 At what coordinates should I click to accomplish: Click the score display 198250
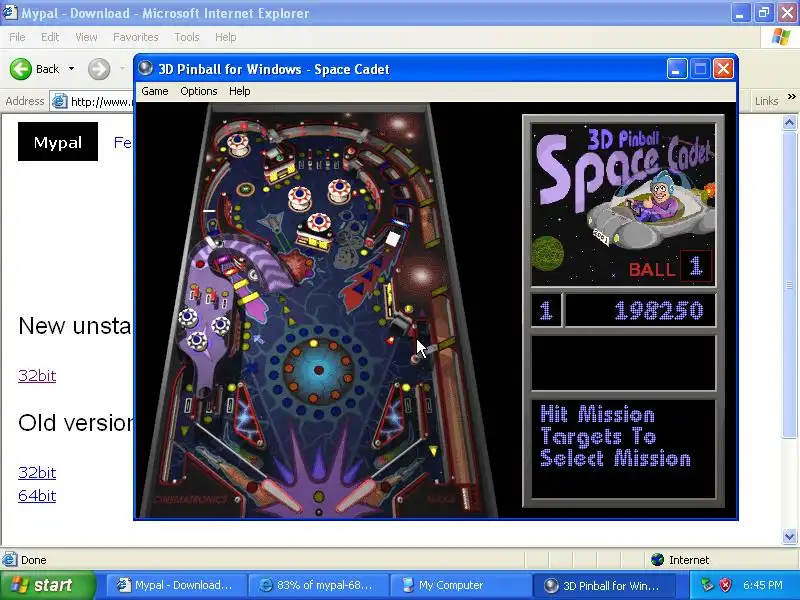[658, 310]
